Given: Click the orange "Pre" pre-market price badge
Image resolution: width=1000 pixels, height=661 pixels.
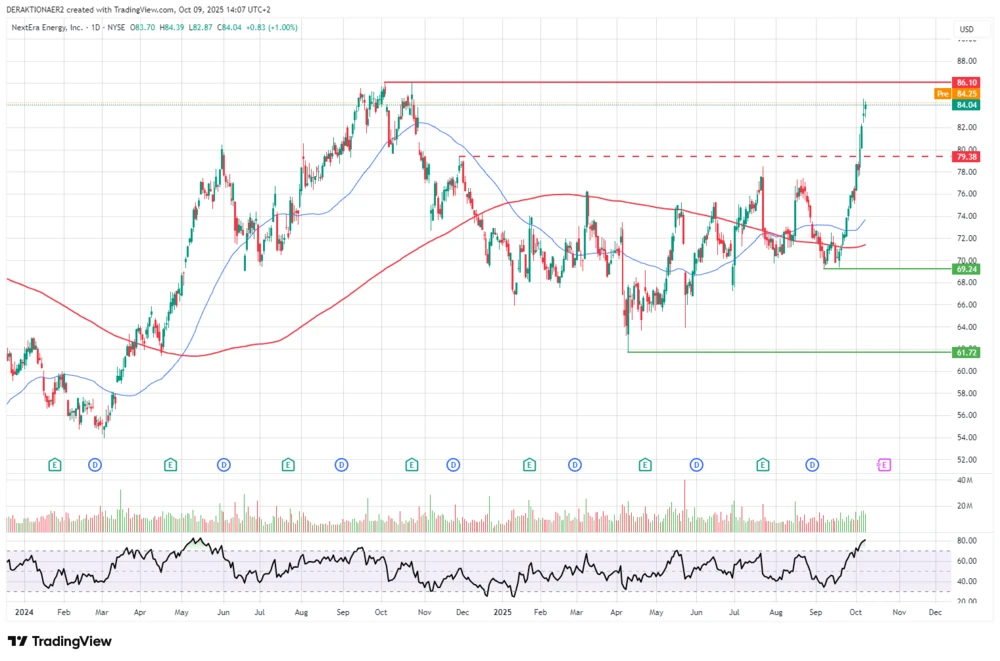Looking at the screenshot, I should click(x=941, y=93).
